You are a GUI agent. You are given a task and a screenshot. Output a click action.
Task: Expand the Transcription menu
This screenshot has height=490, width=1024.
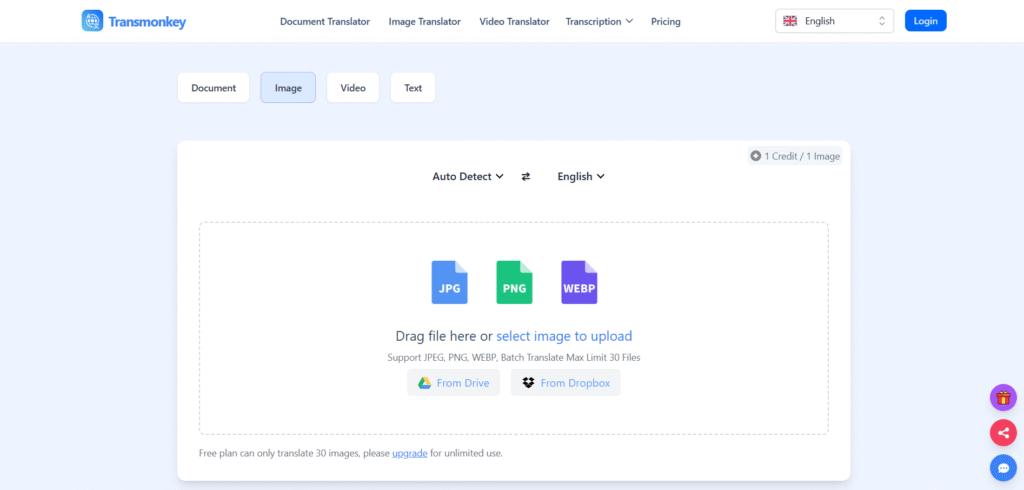[600, 22]
